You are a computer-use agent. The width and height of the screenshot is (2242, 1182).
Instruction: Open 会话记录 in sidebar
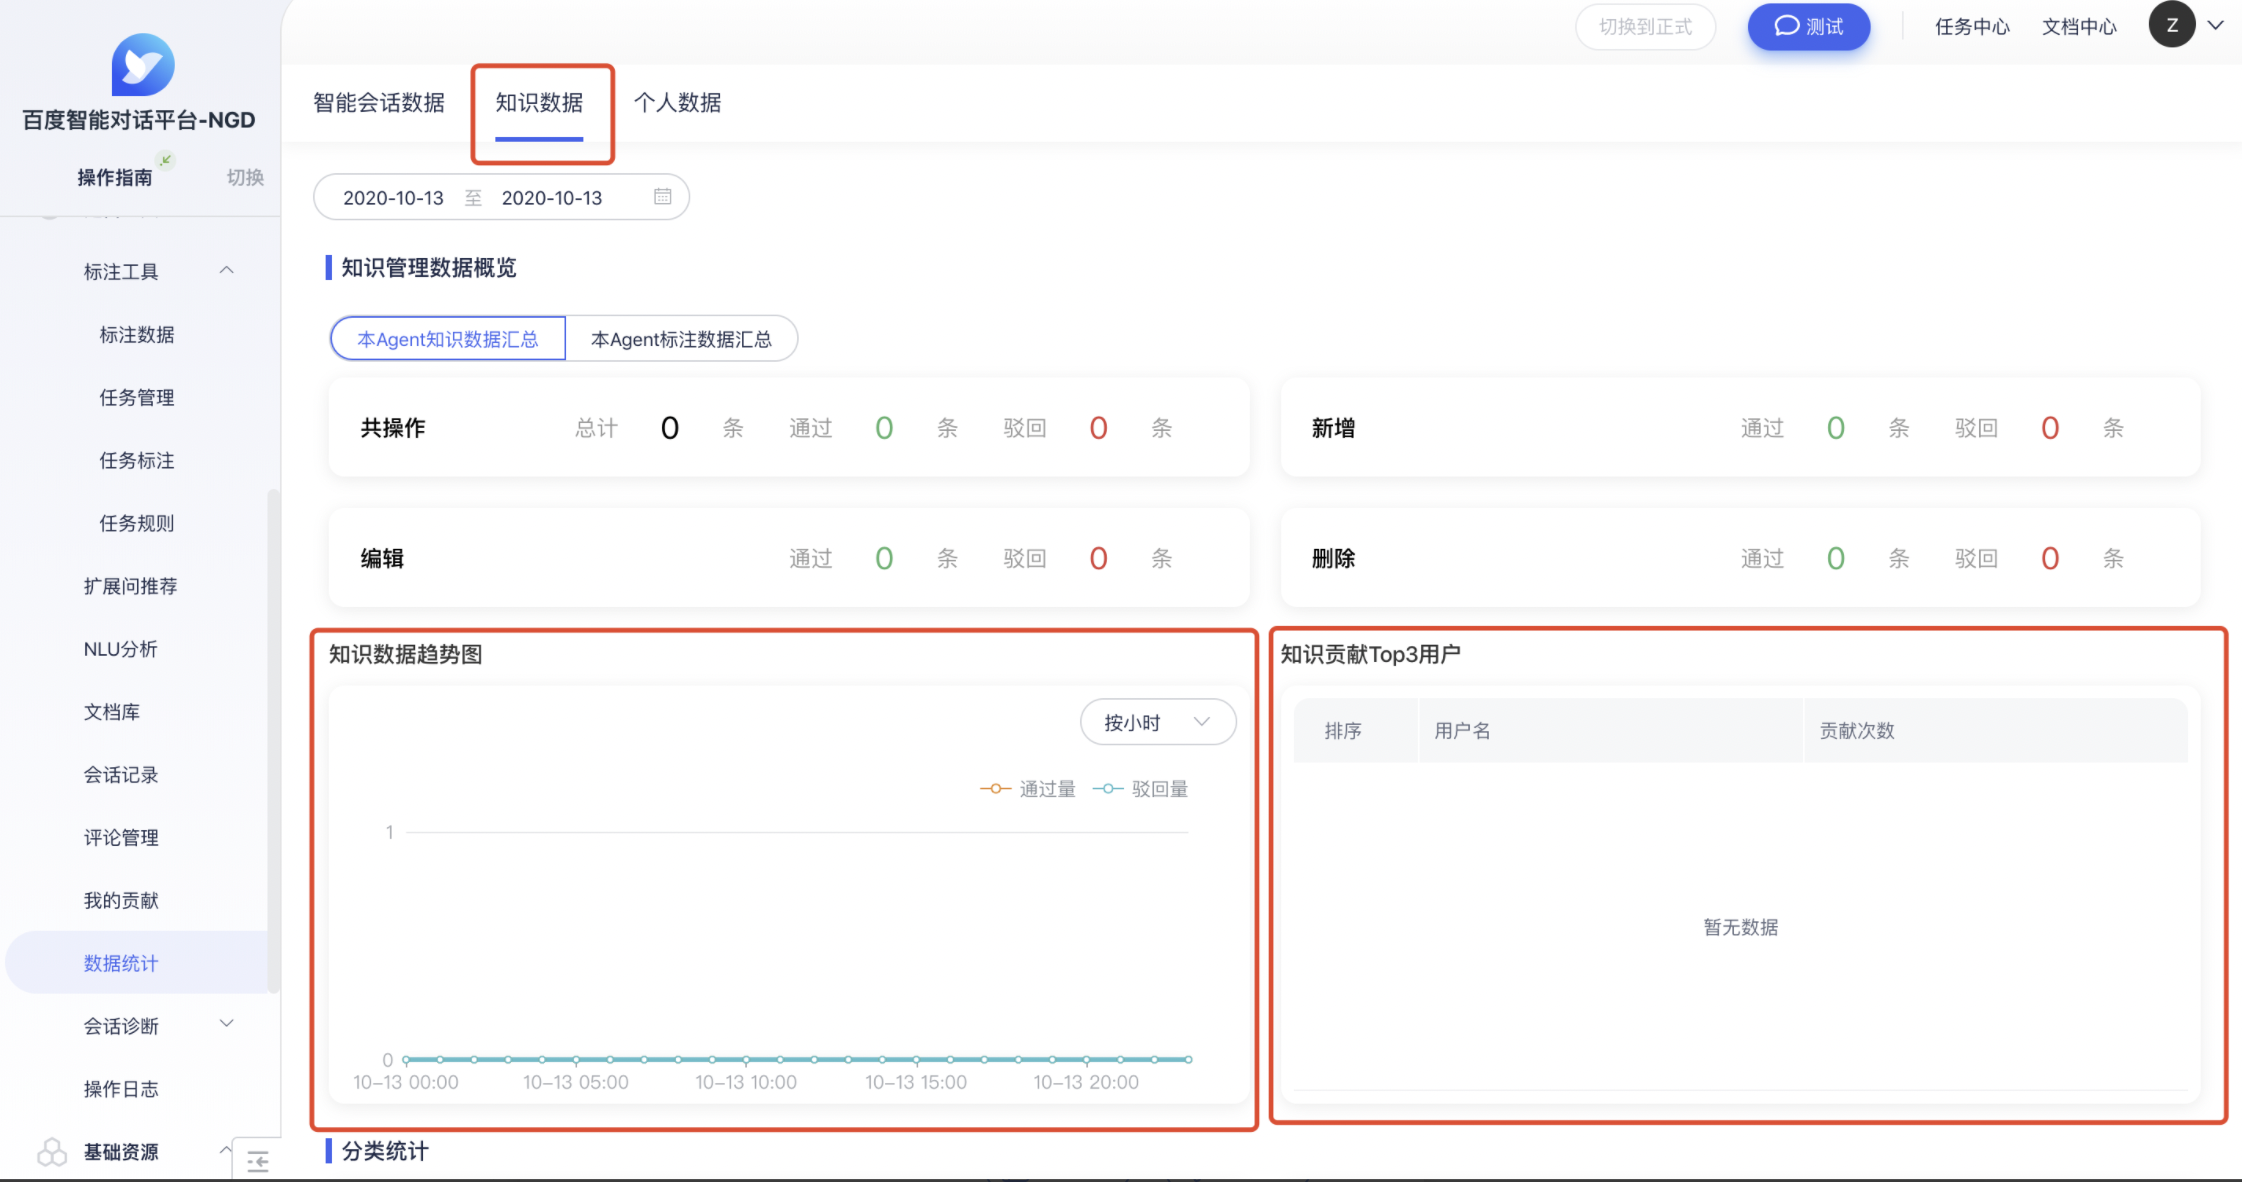click(120, 776)
